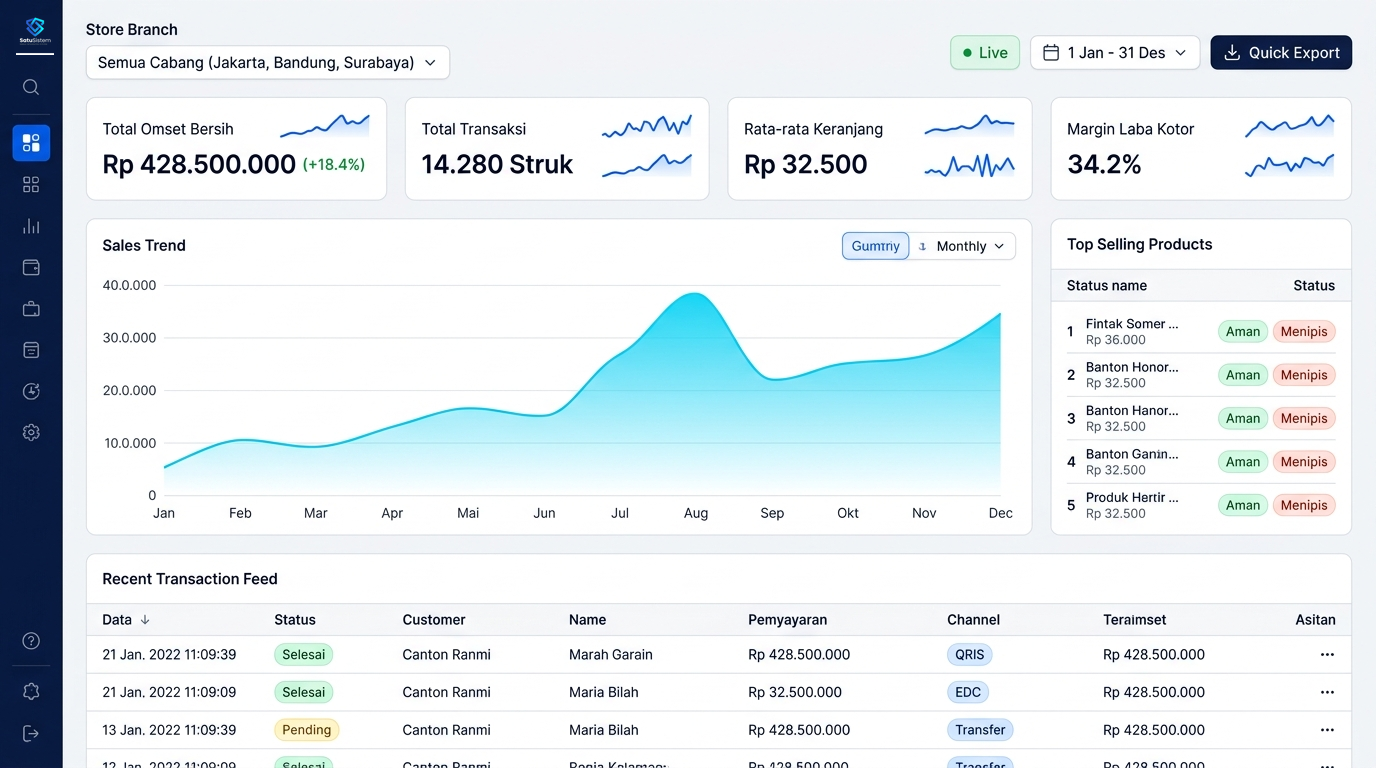Select the highlighted Gumrny chart toggle
1376x768 pixels.
click(876, 246)
